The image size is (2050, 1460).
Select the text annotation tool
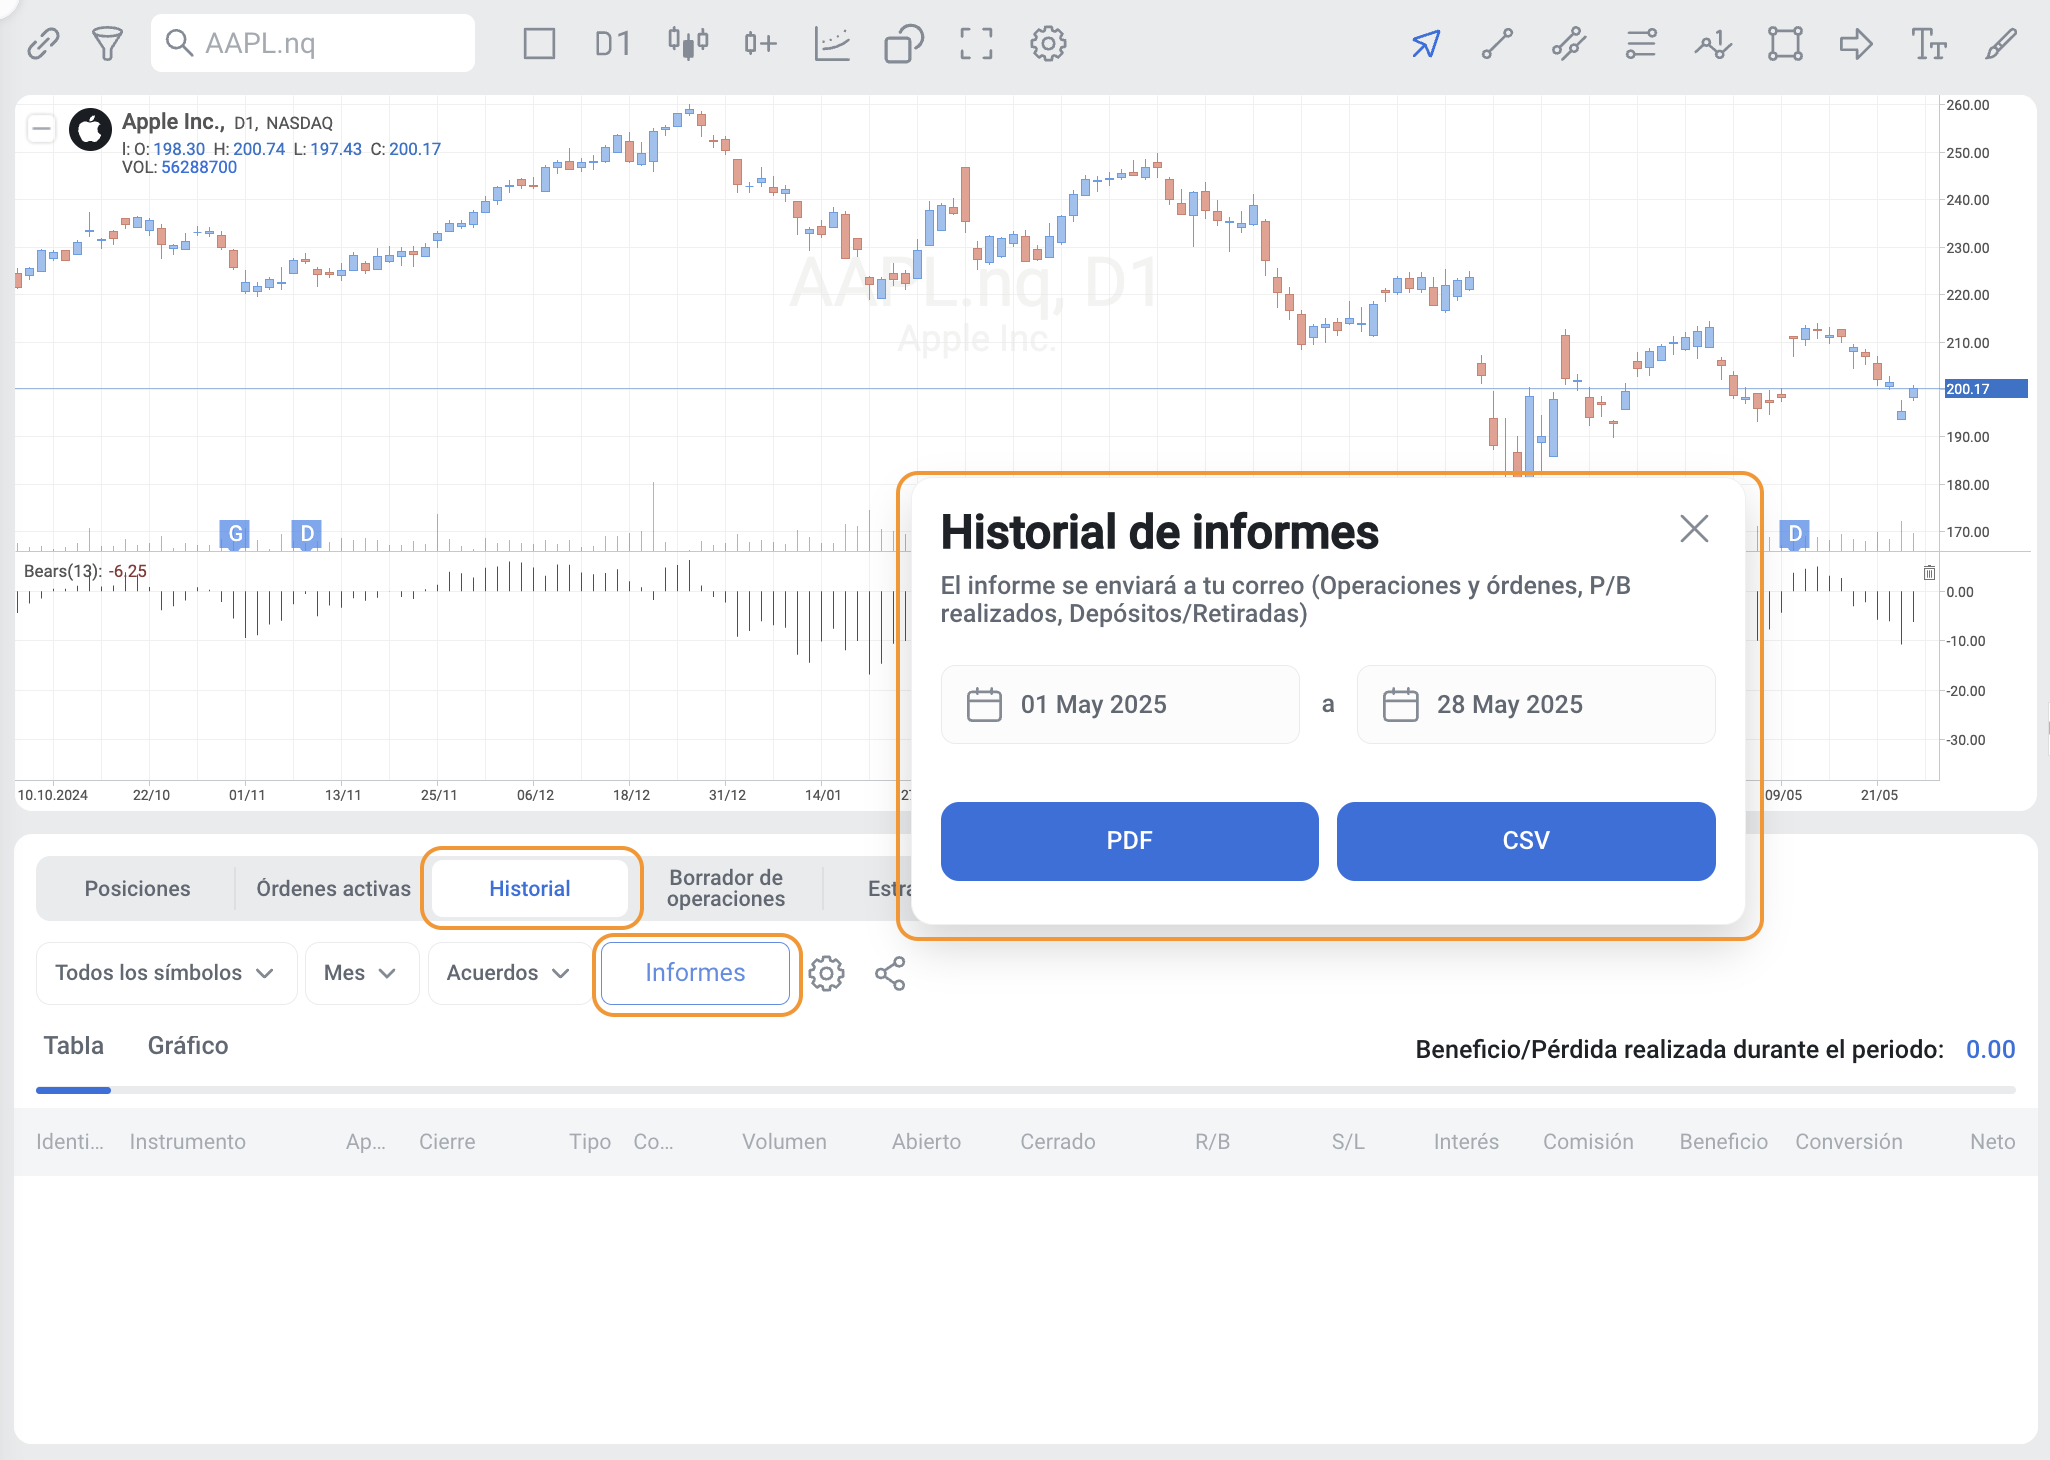coord(1929,44)
